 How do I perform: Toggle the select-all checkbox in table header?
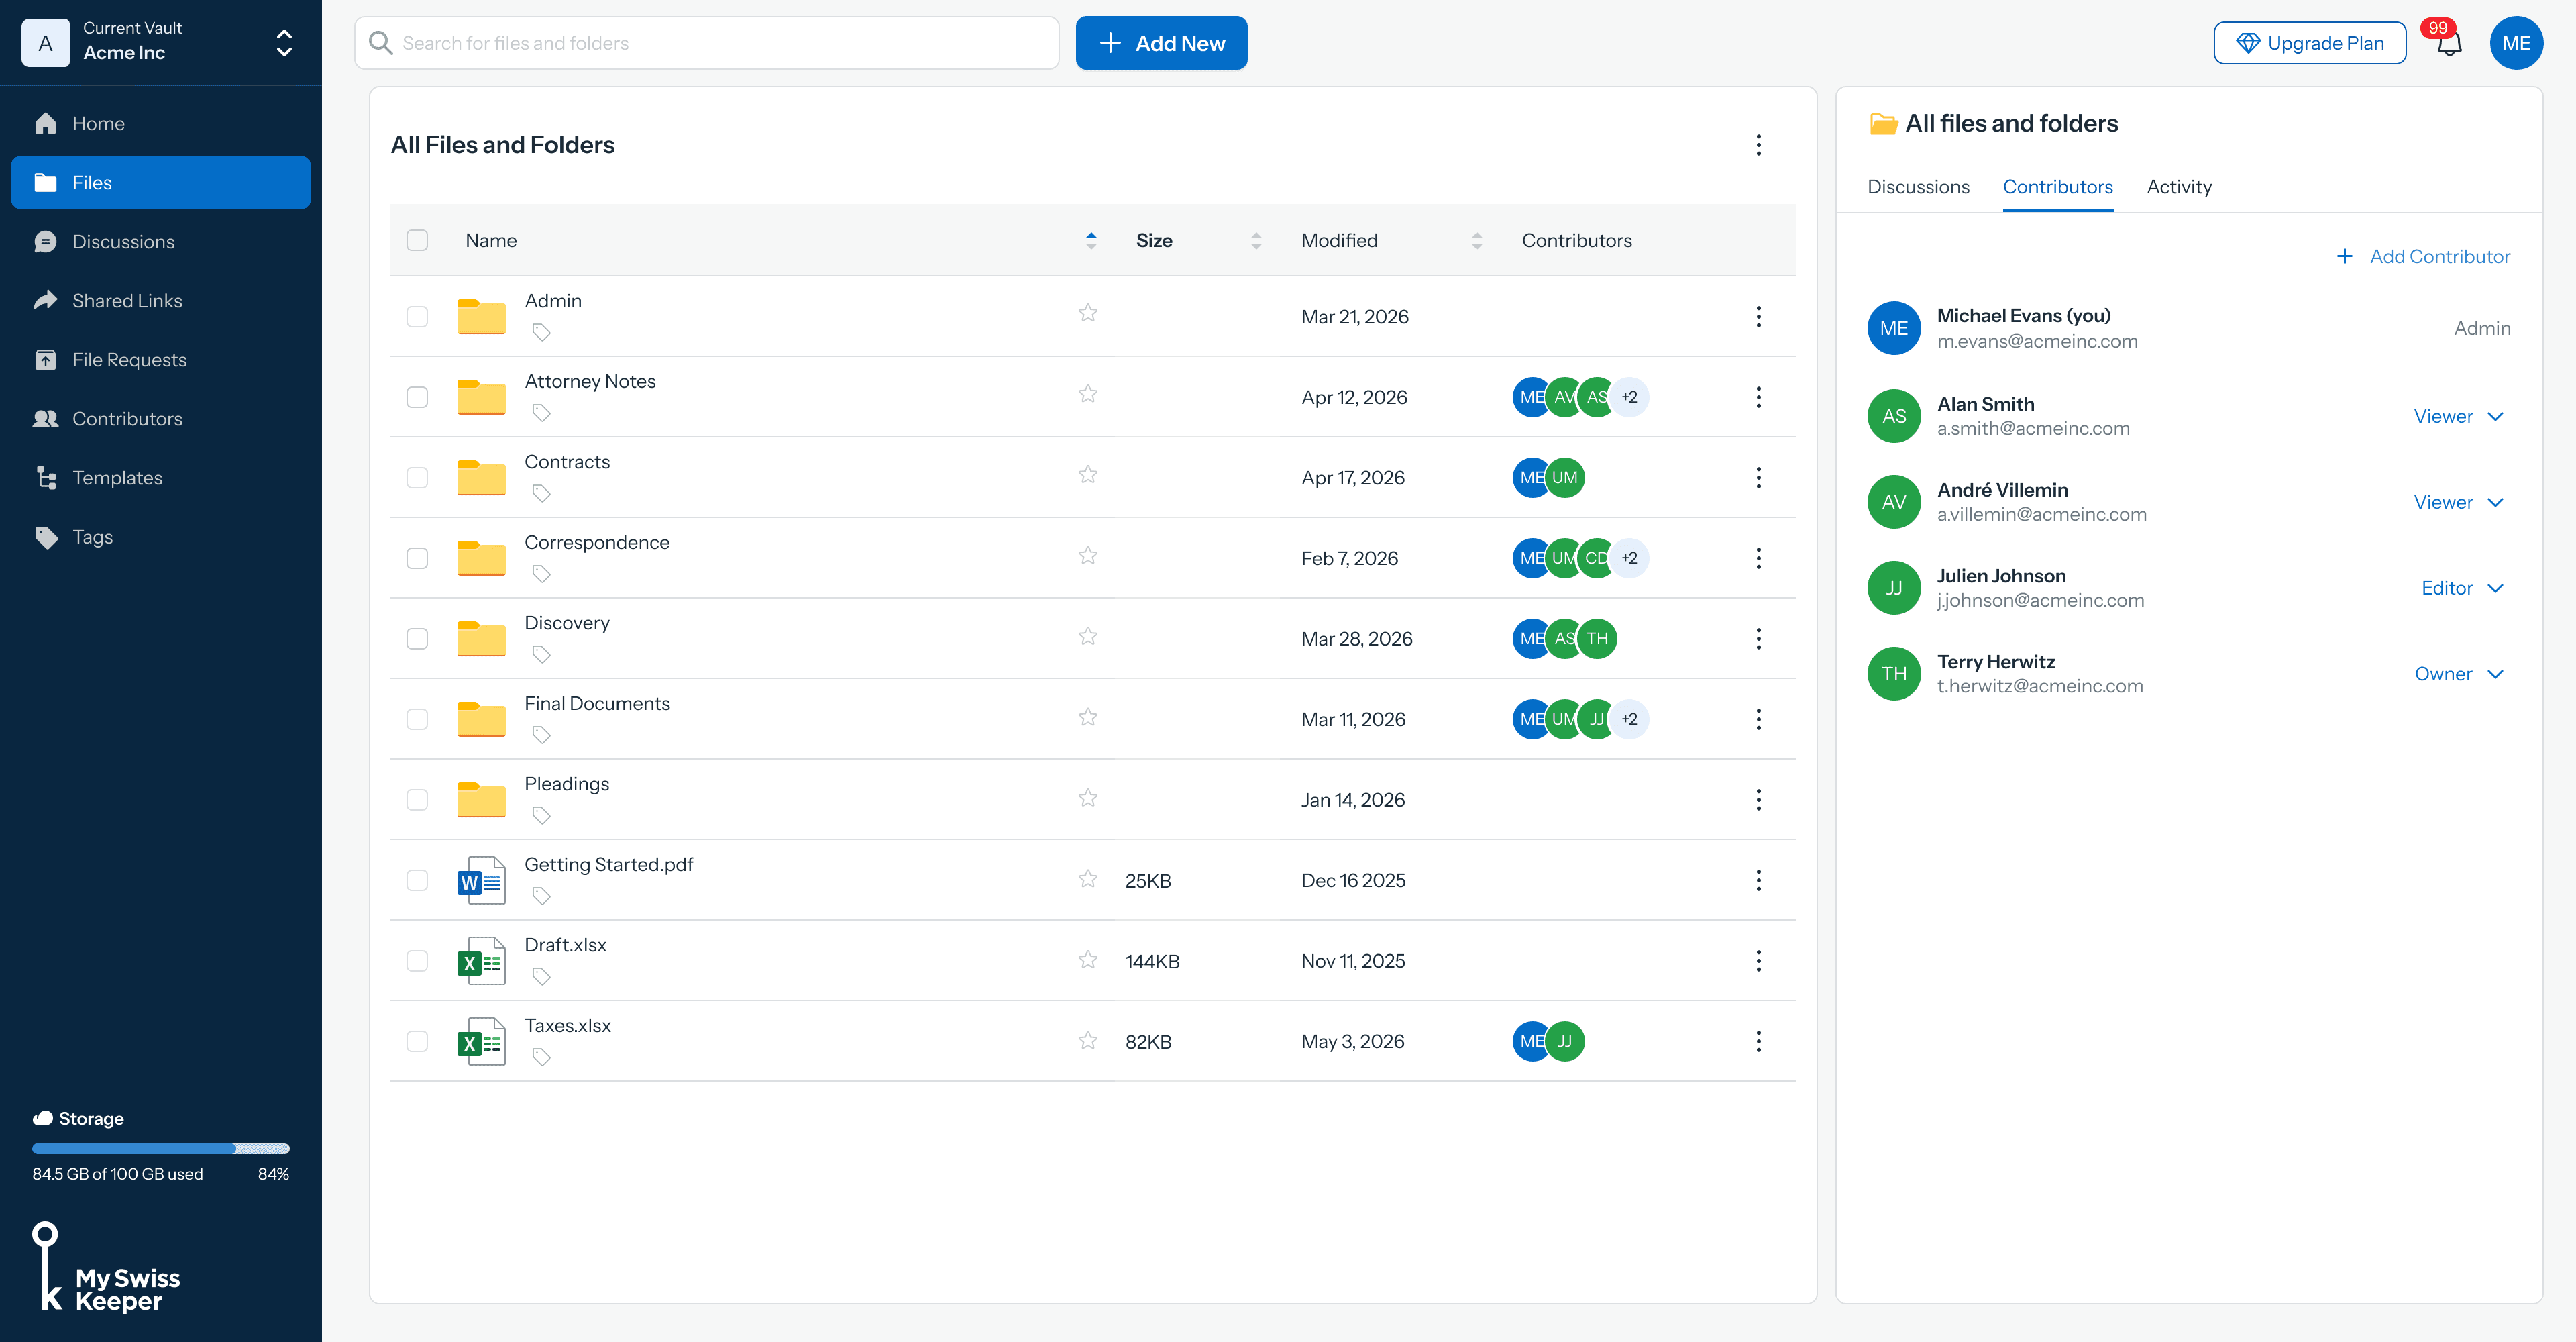pos(417,240)
